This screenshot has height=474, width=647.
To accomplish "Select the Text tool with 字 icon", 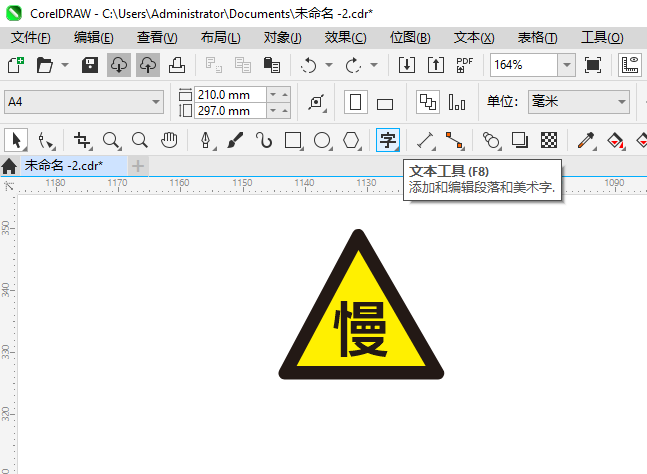I will tap(388, 140).
